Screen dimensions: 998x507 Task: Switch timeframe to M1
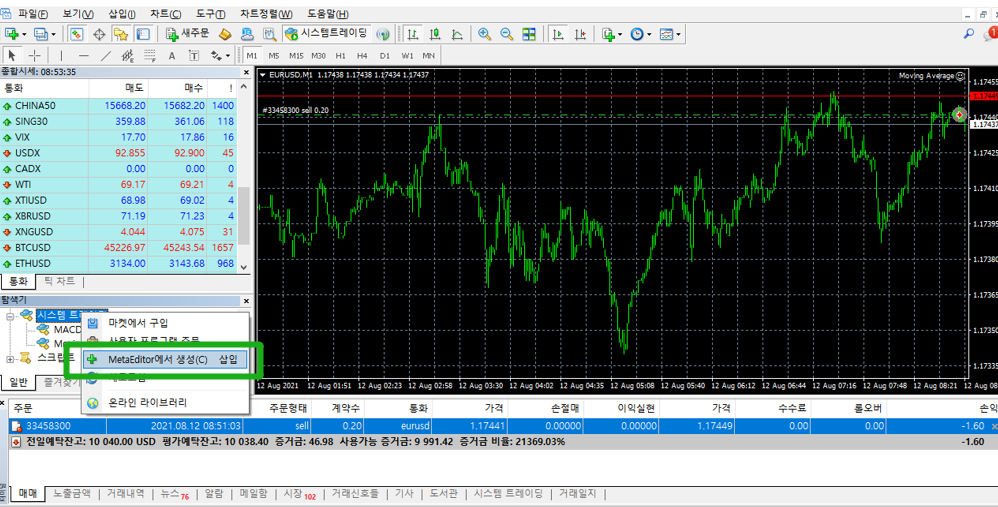(253, 55)
